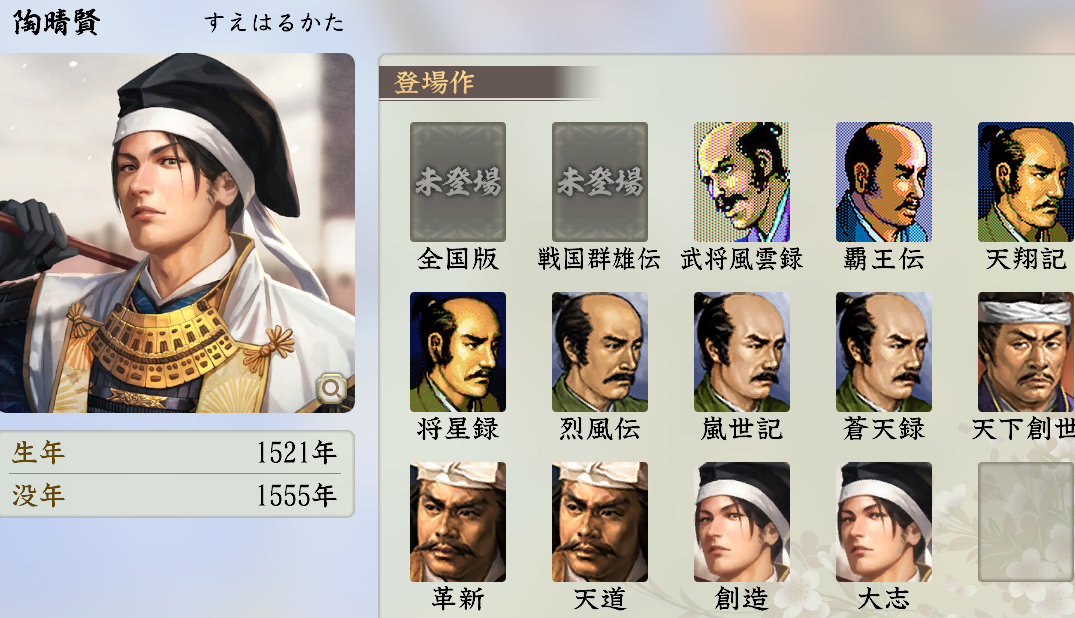
Task: Open the magnifier icon on main portrait
Action: tap(331, 389)
